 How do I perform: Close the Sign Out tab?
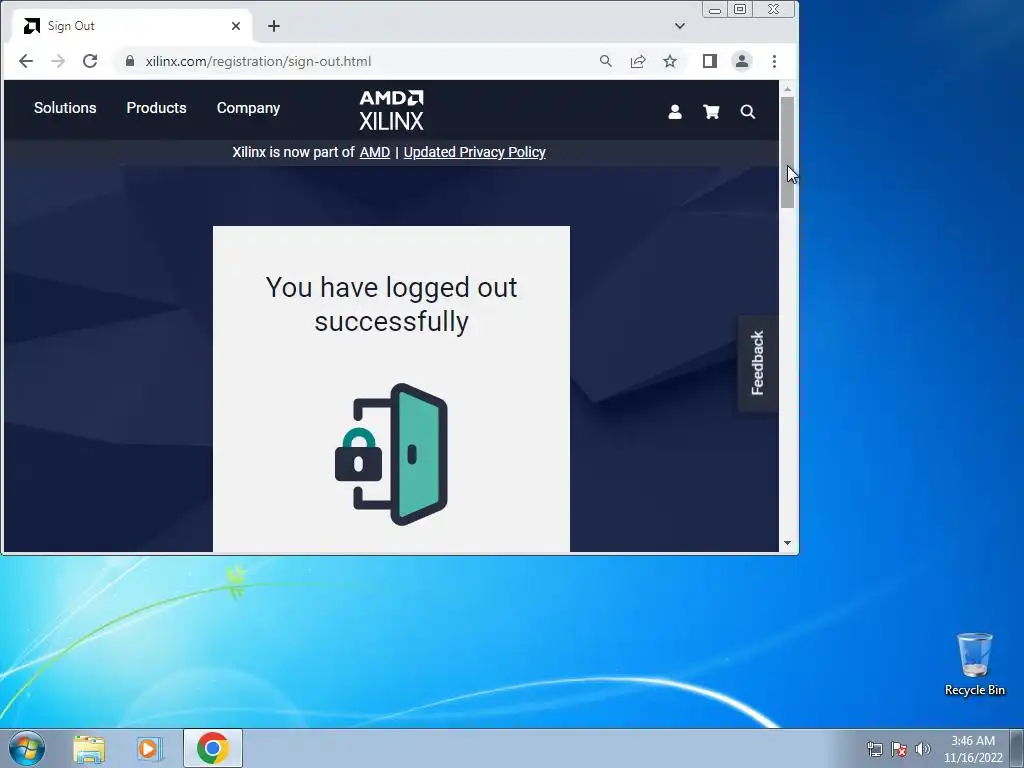click(x=236, y=26)
